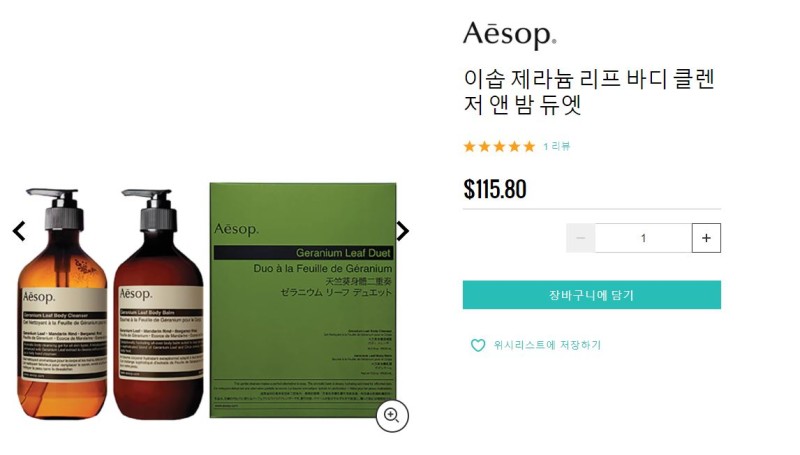Click the $115.80 price text
Viewport: 800px width, 455px height.
[x=495, y=189]
